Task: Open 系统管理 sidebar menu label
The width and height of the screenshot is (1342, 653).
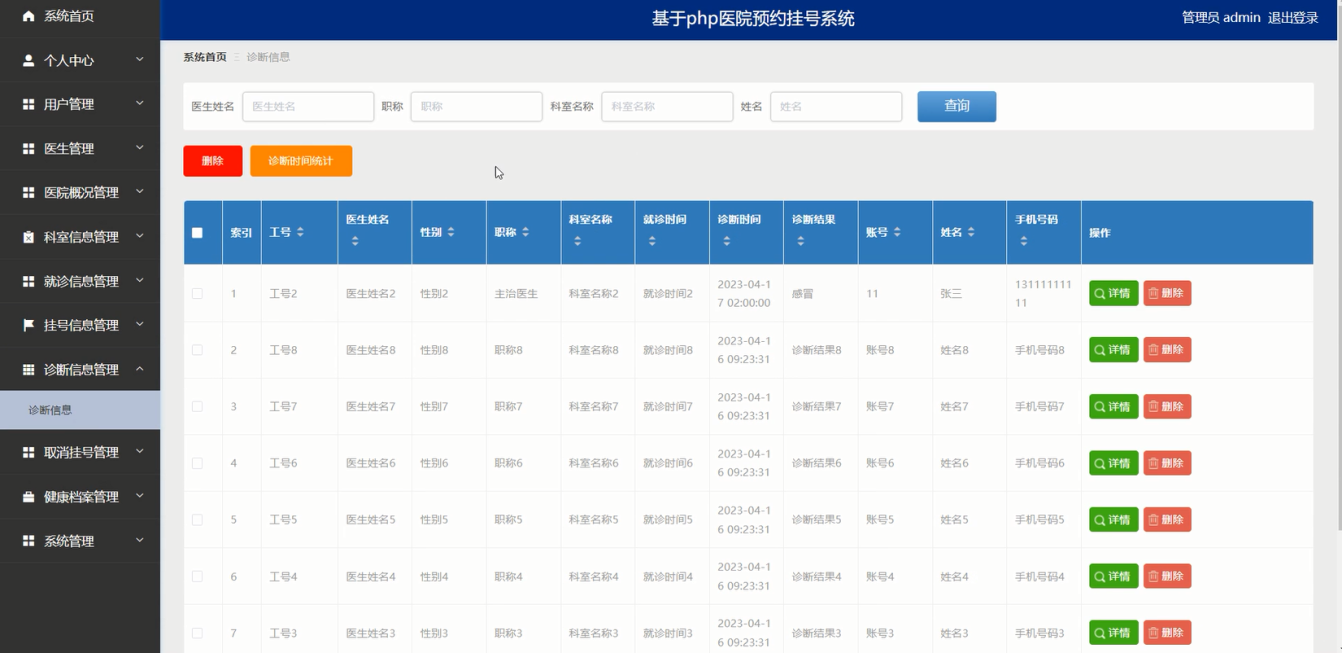Action: pos(69,541)
